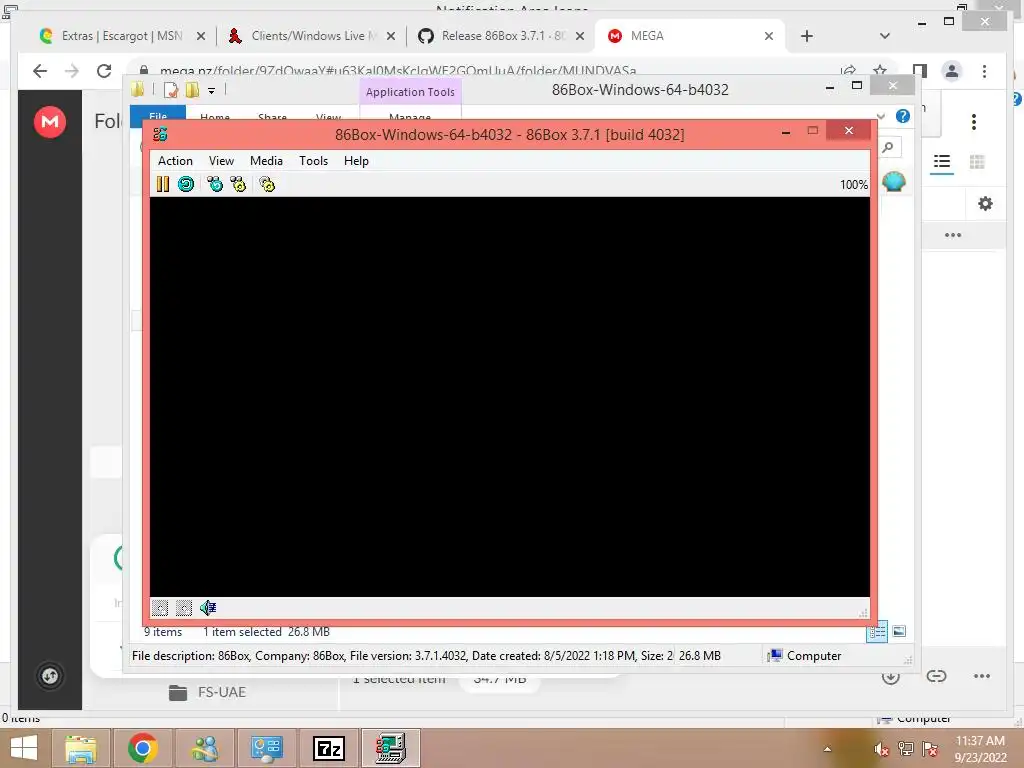The height and width of the screenshot is (768, 1024).
Task: Click the 86Box title bar app icon
Action: pyautogui.click(x=160, y=135)
